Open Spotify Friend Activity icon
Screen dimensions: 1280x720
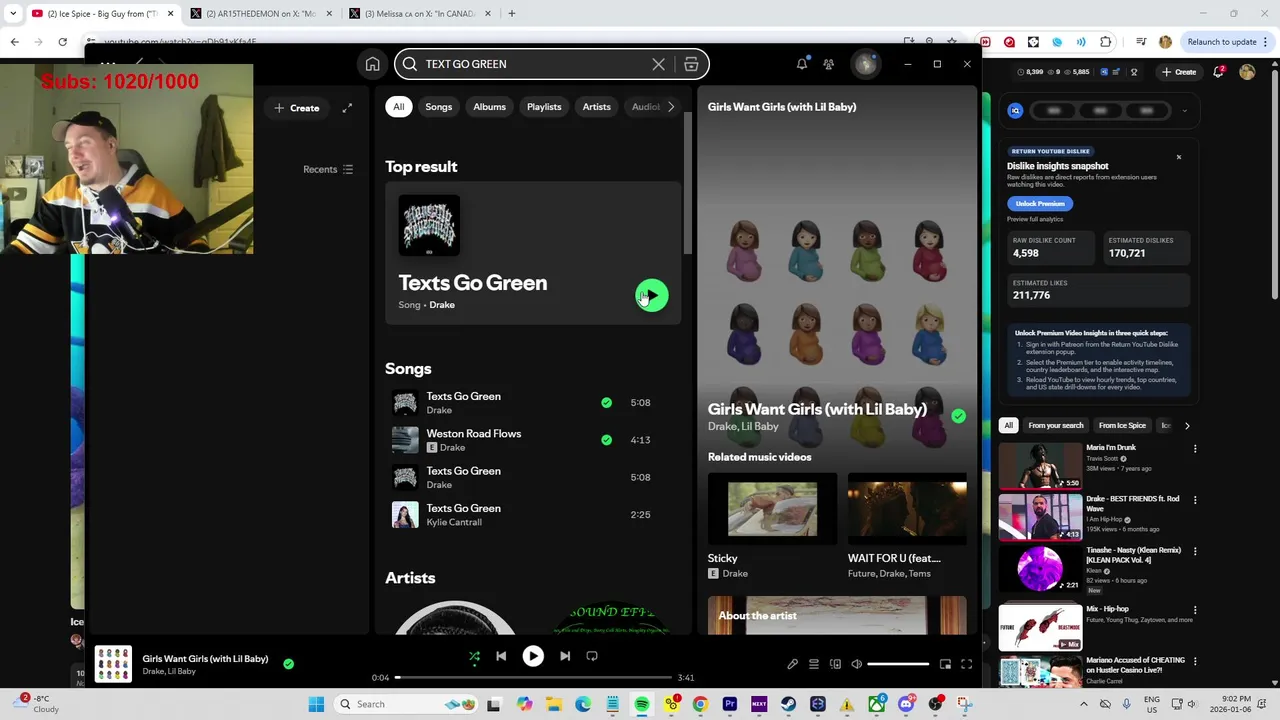[x=829, y=64]
